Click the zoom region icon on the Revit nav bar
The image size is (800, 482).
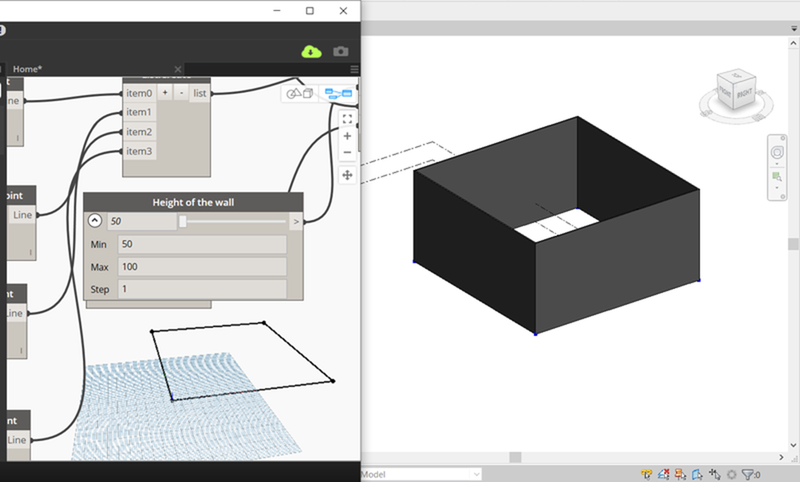click(777, 176)
